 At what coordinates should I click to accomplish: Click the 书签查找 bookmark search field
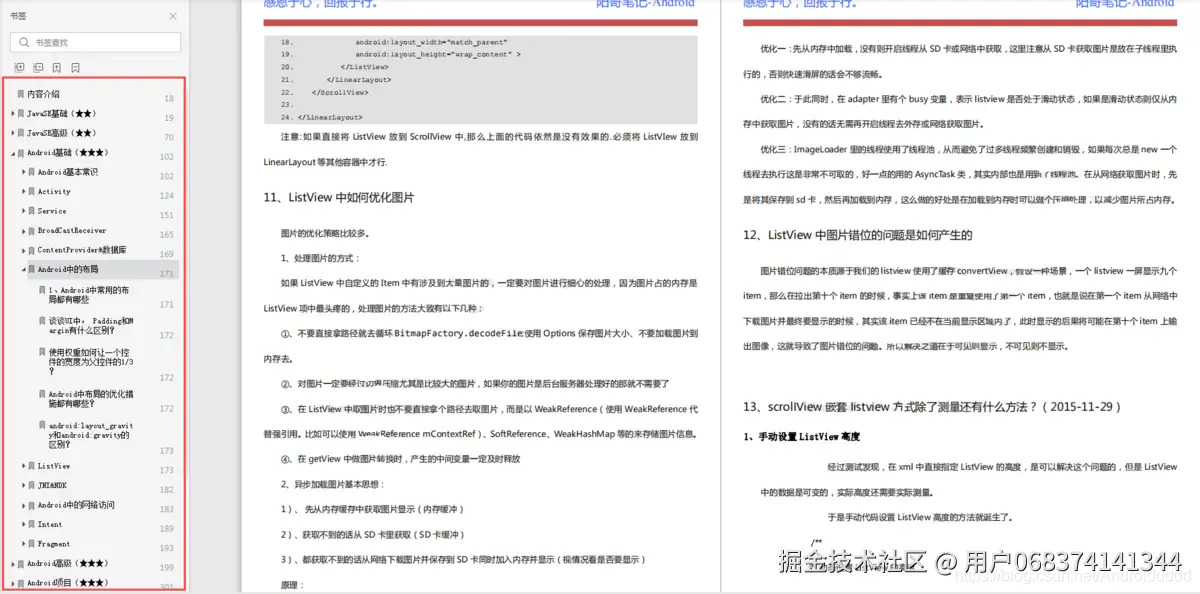96,42
